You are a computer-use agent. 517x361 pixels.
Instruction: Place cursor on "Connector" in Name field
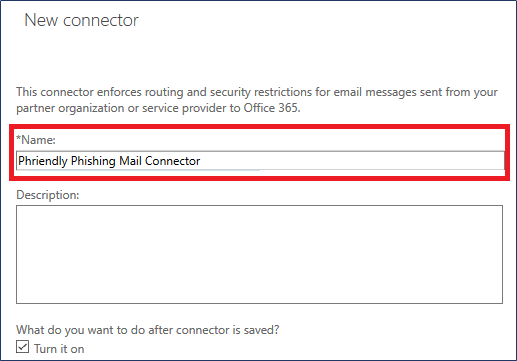click(x=172, y=161)
